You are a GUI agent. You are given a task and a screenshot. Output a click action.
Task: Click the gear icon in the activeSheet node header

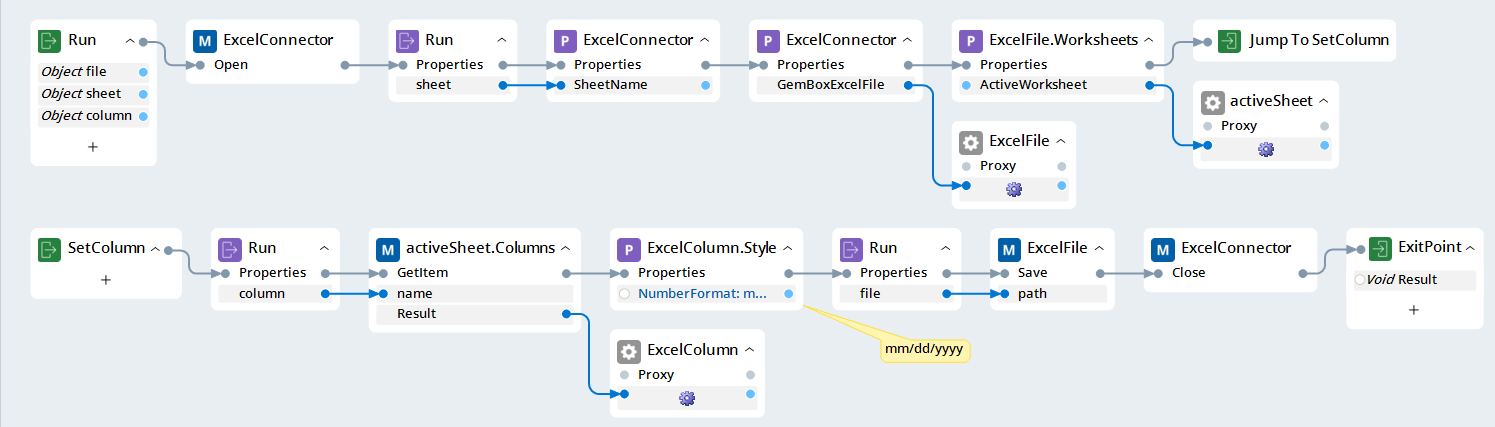tap(1212, 101)
